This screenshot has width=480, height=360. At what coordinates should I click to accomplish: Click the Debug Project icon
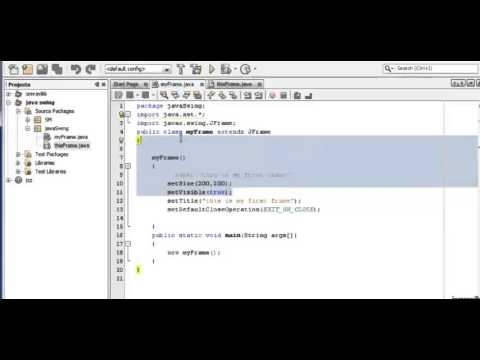click(x=226, y=69)
